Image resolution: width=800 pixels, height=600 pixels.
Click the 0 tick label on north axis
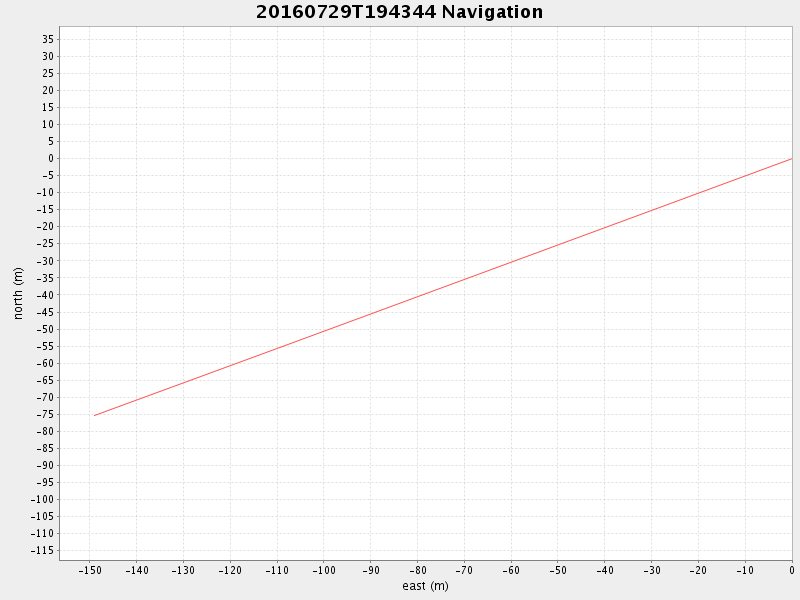pyautogui.click(x=50, y=158)
